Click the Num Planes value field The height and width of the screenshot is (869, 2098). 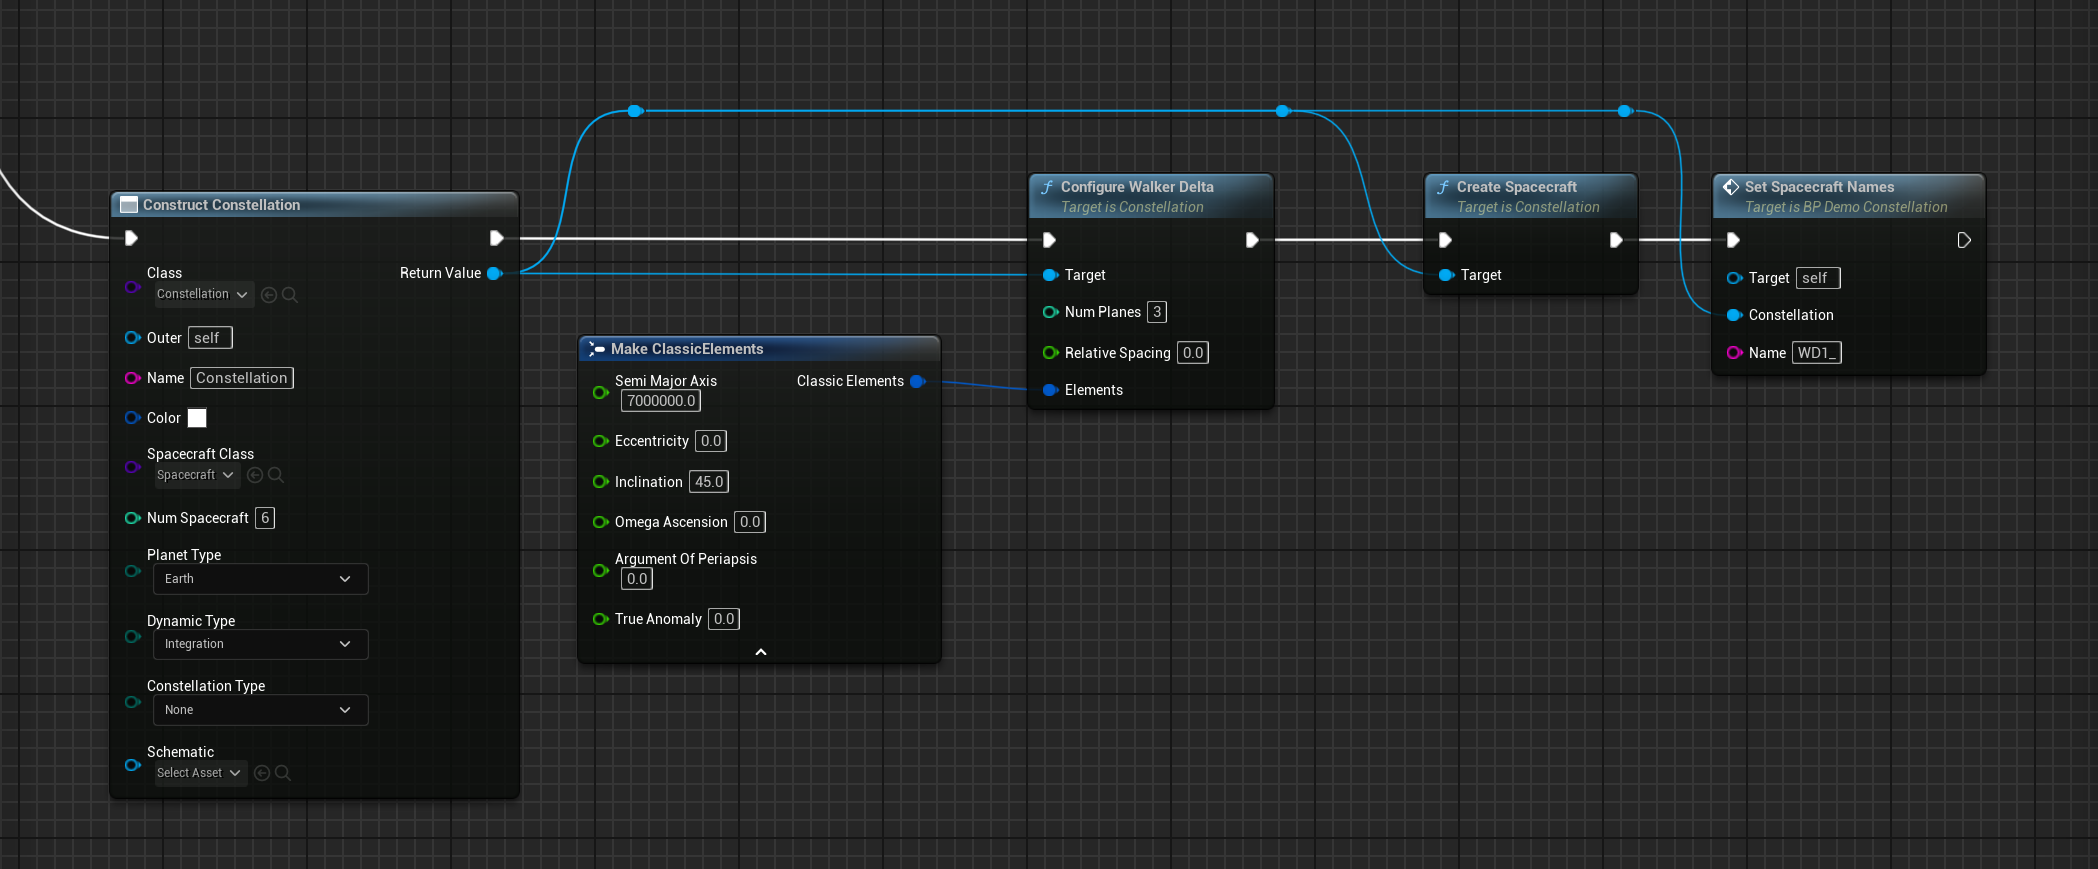tap(1157, 312)
